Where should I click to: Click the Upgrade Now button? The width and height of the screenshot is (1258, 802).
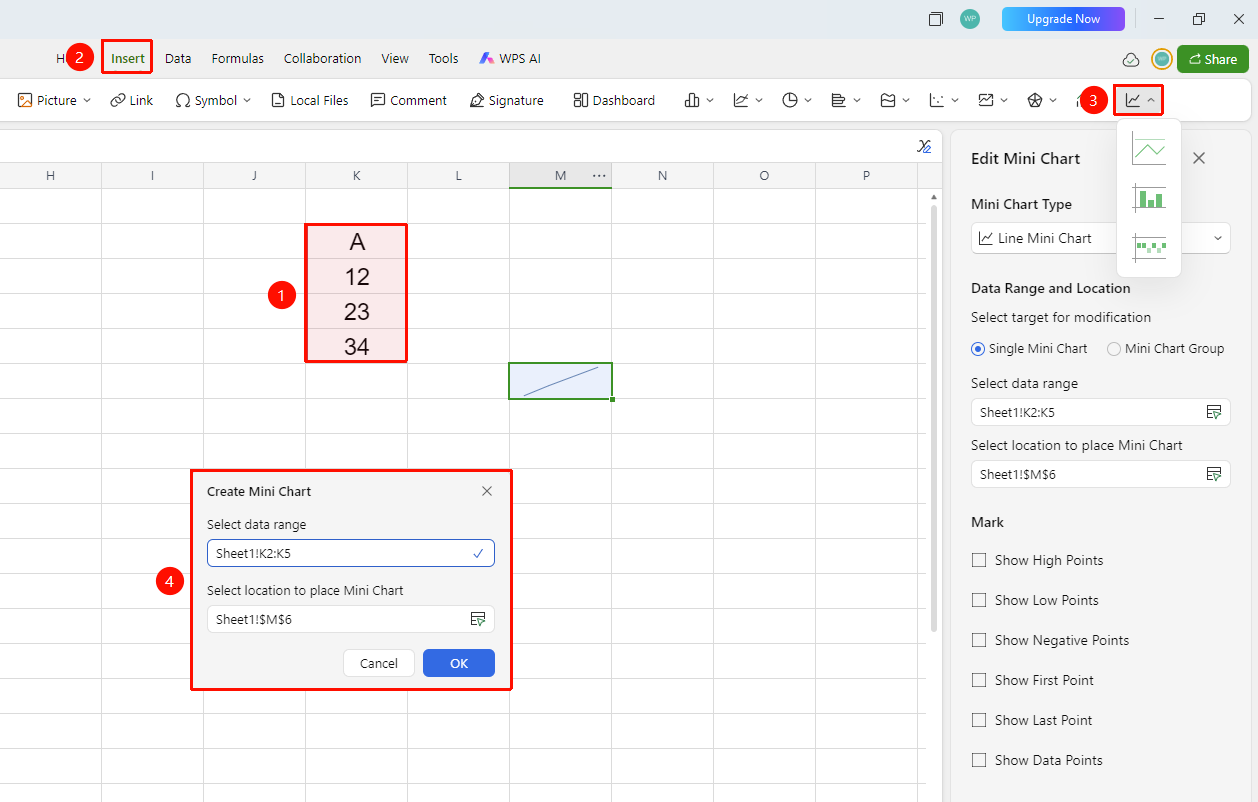[x=1063, y=19]
